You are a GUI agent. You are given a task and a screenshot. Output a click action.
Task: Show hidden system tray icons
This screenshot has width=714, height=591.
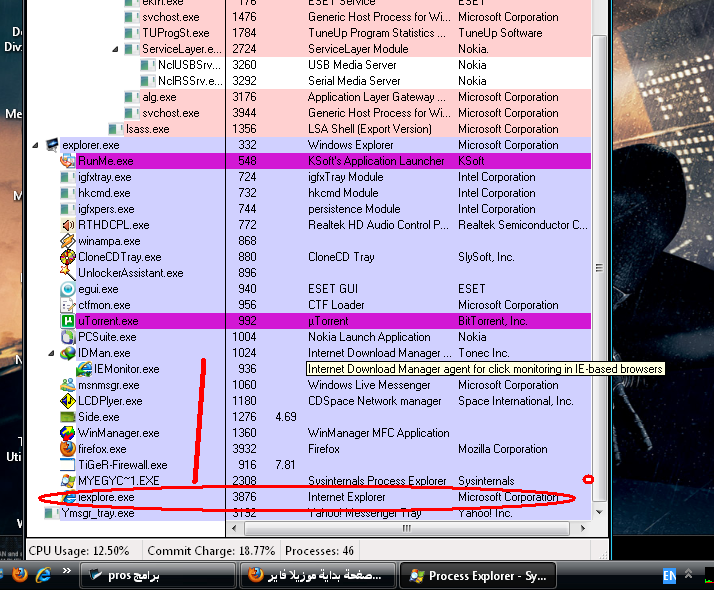pyautogui.click(x=688, y=574)
